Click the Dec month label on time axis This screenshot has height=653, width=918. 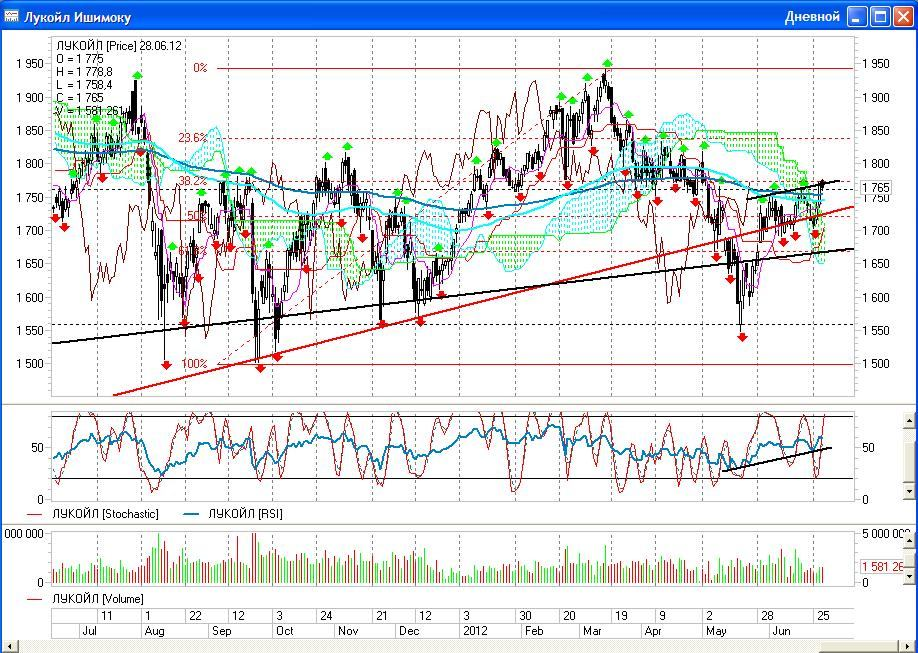tap(409, 631)
